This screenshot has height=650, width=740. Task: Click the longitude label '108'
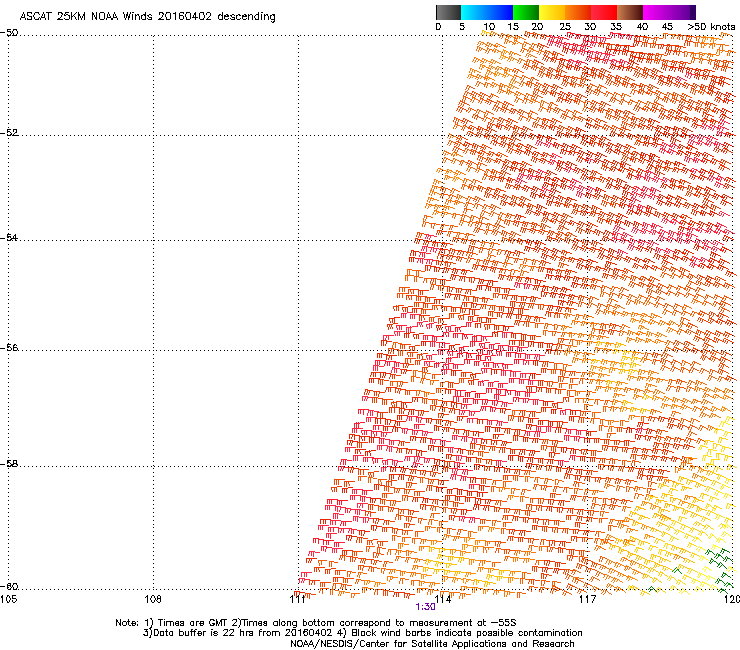point(153,599)
